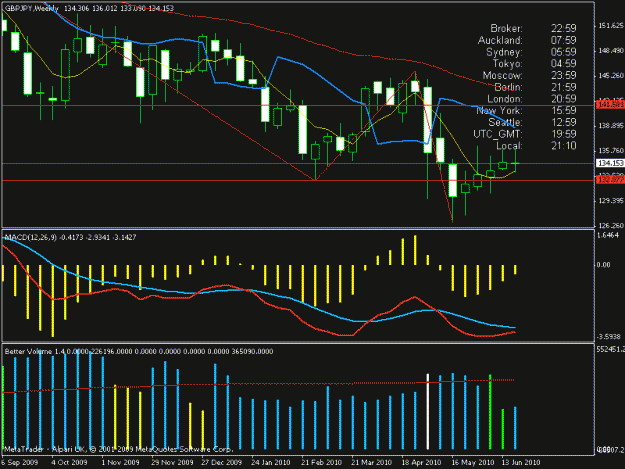Click the 4 Oct 2009 date label

coord(69,462)
